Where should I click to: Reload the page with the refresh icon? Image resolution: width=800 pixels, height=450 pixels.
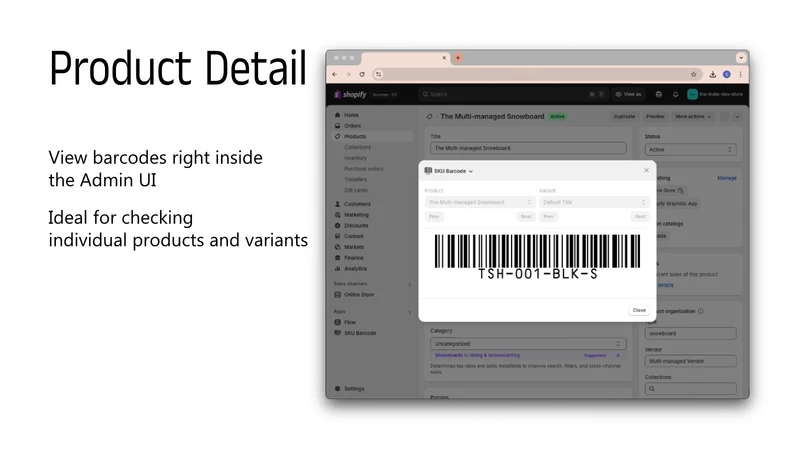pyautogui.click(x=362, y=74)
